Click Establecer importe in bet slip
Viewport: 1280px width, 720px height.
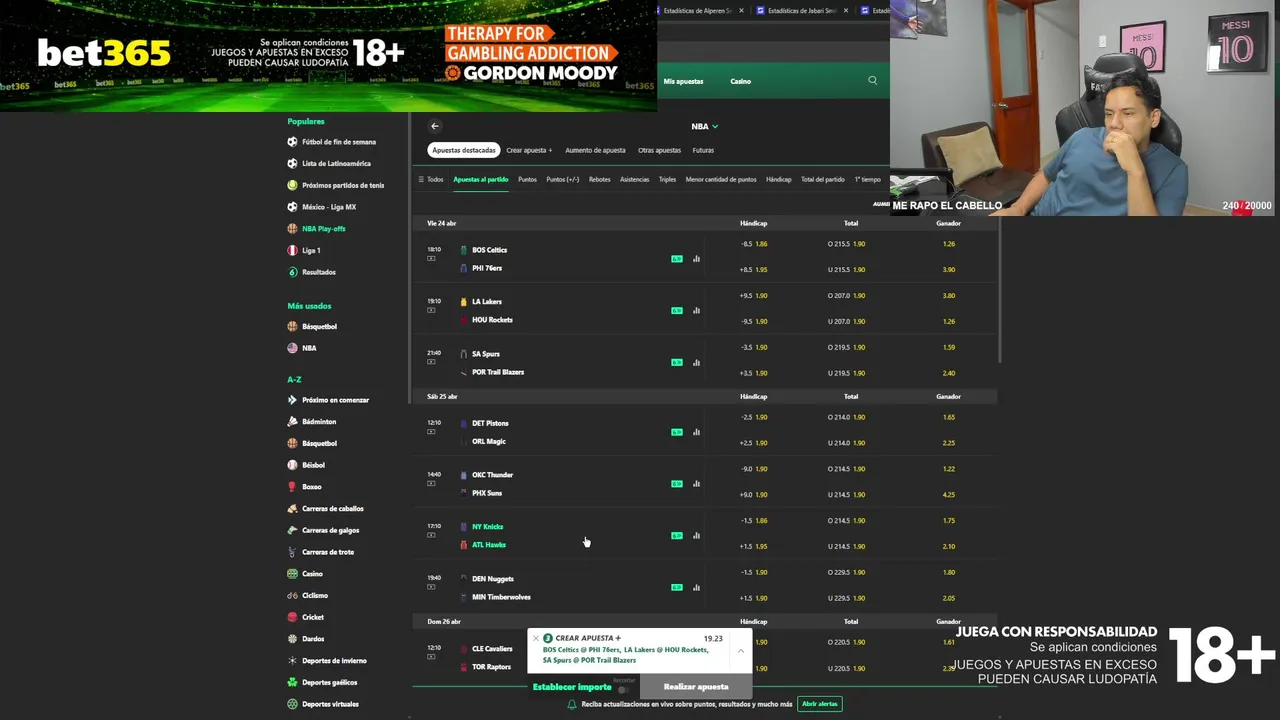click(x=572, y=687)
